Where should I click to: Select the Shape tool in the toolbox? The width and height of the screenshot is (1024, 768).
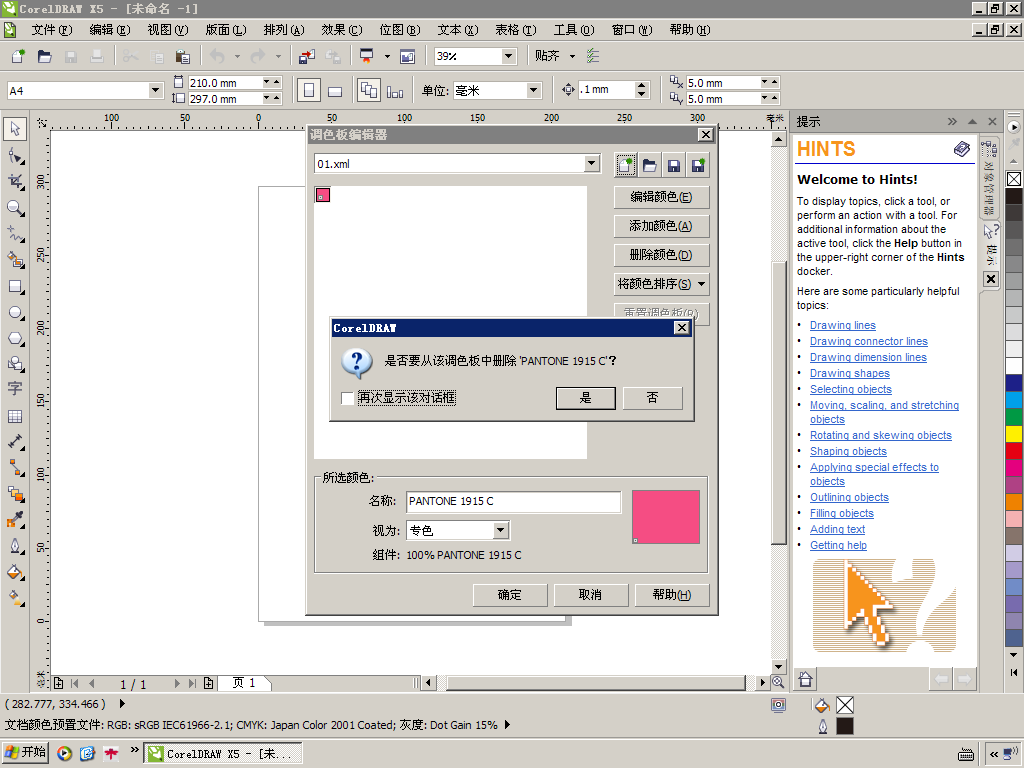pos(15,156)
